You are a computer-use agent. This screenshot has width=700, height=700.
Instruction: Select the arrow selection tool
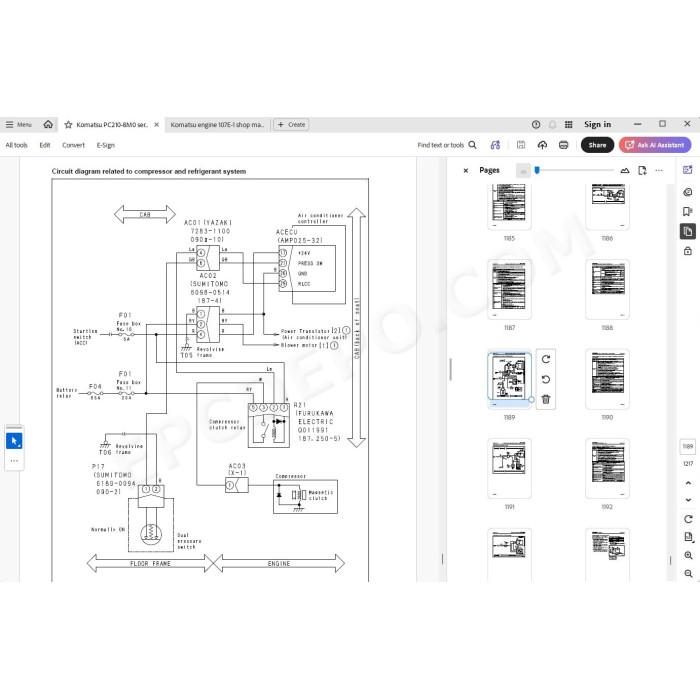tap(14, 441)
